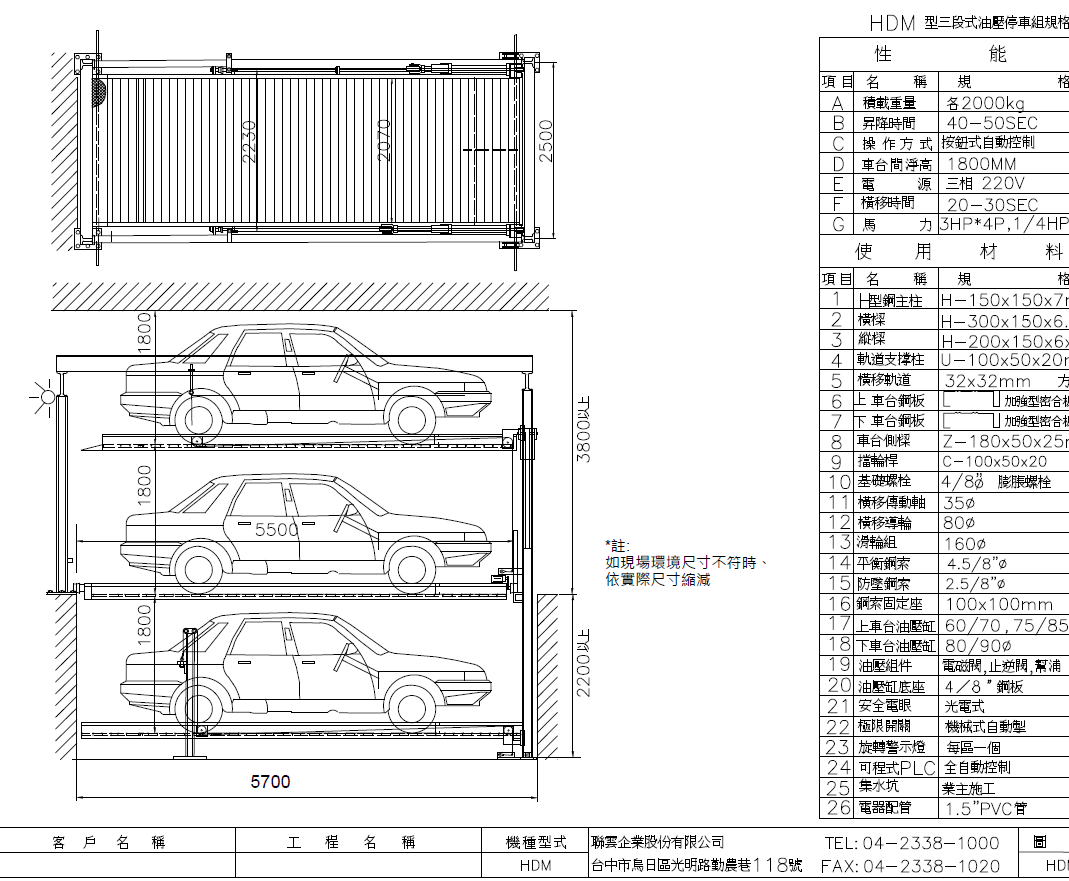Click the 聯寰企業股份有限公司 company name
The width and height of the screenshot is (1069, 881).
coord(657,842)
